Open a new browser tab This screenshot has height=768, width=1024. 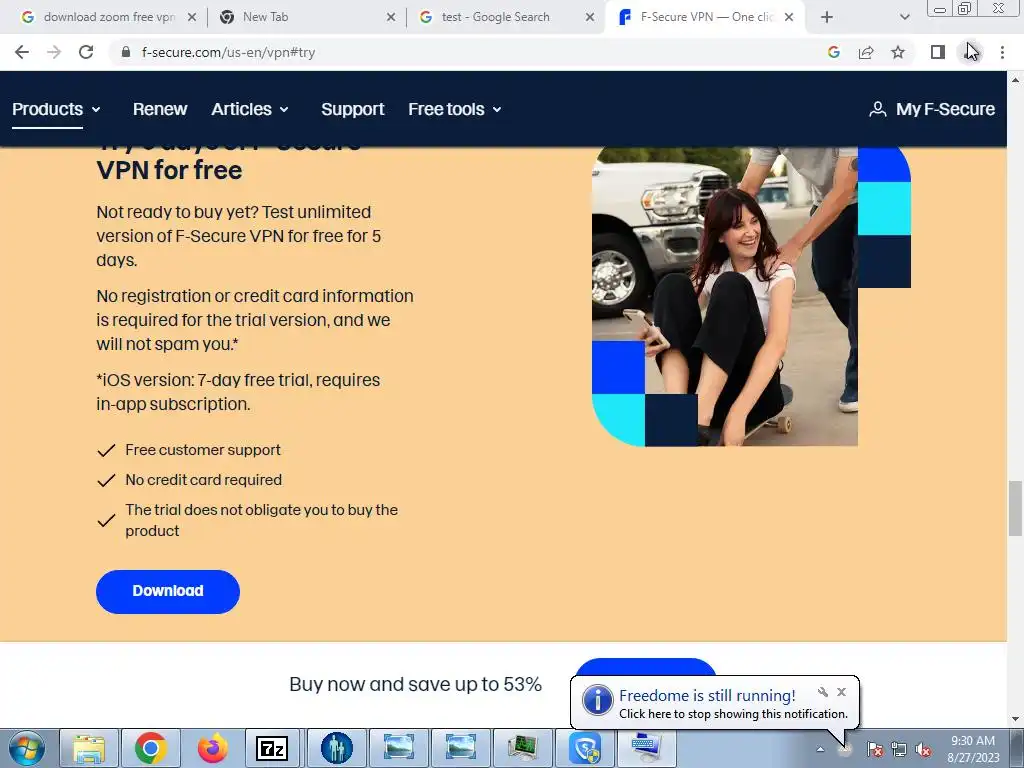pos(827,17)
